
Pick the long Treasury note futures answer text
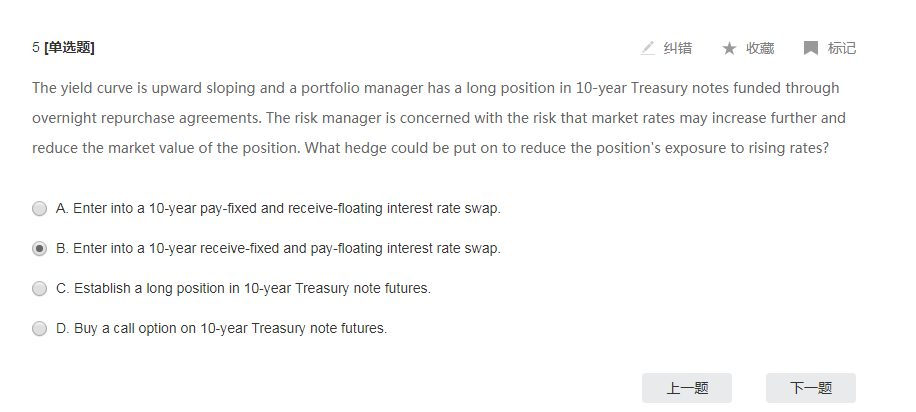(244, 288)
